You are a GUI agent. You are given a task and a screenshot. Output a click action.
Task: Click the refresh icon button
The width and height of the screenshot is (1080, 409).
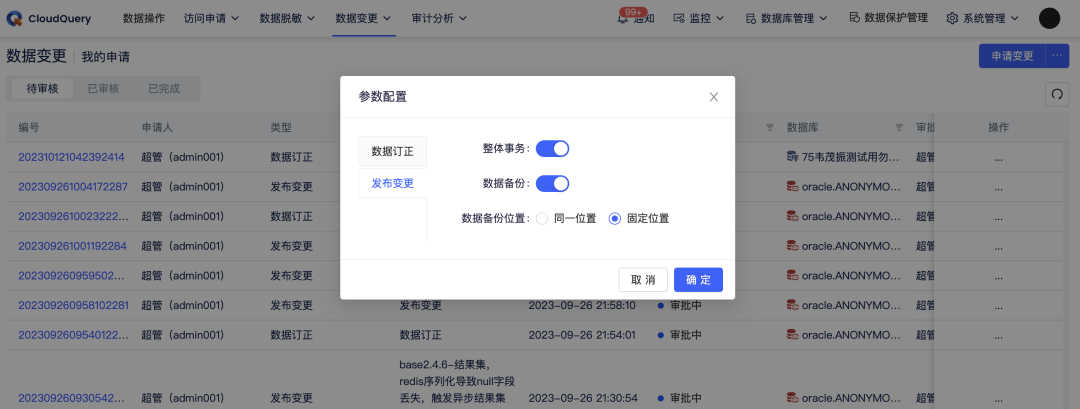pos(1057,95)
